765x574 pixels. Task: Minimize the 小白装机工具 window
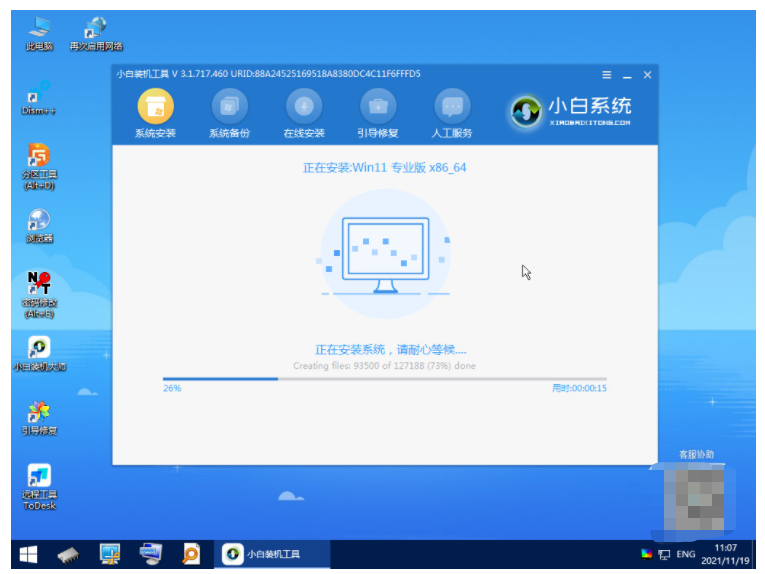627,76
